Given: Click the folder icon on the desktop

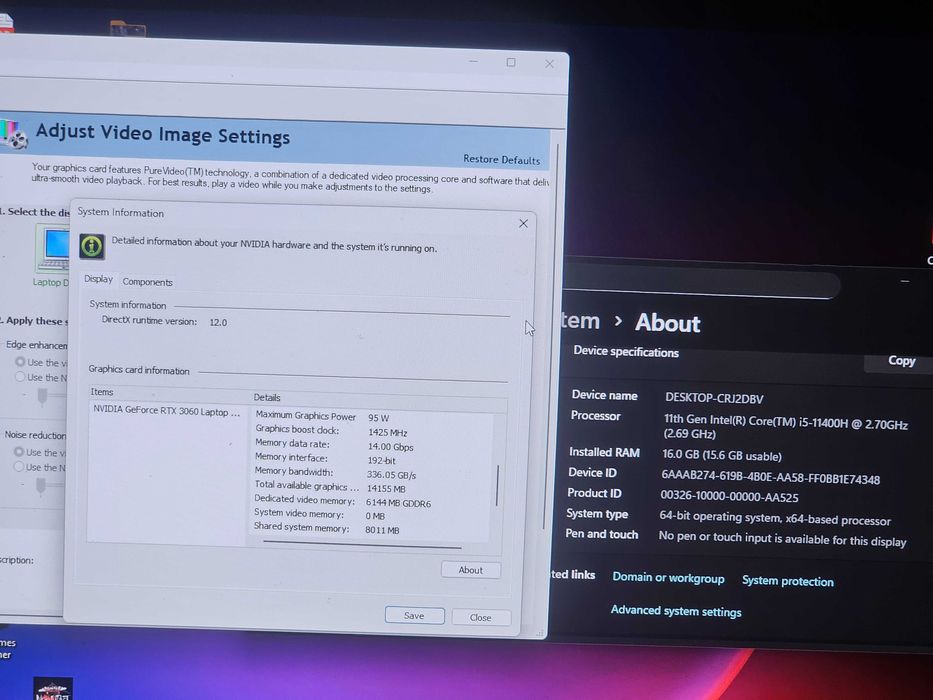Looking at the screenshot, I should coord(127,29).
